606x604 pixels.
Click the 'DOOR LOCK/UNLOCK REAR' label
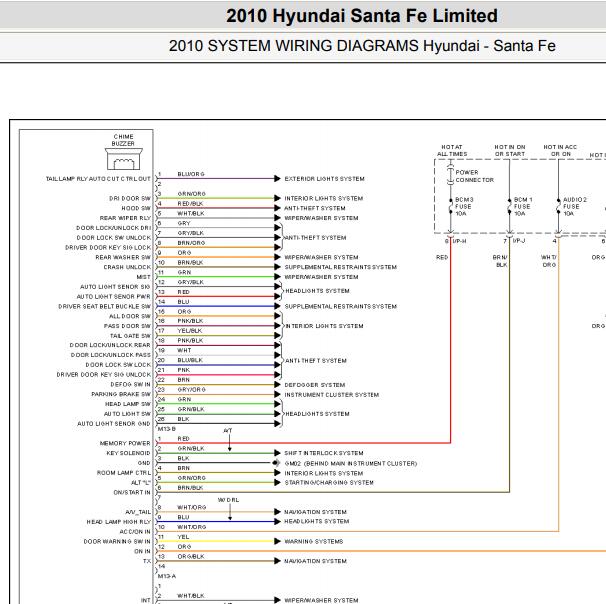(x=110, y=345)
